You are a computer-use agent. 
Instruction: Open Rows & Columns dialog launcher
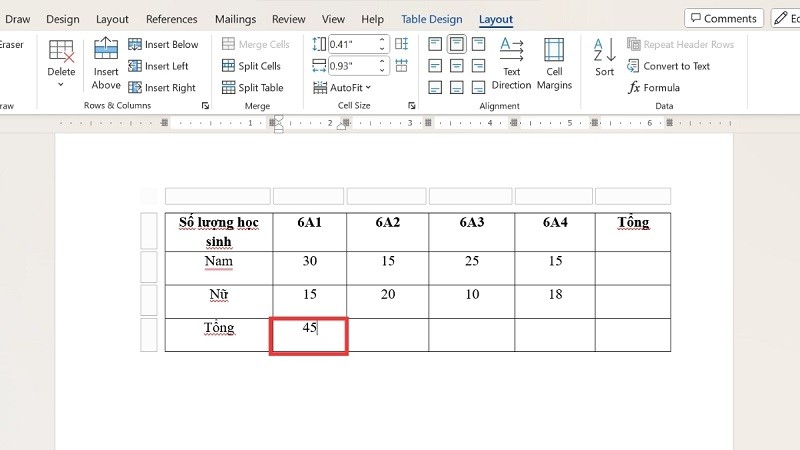pos(205,106)
